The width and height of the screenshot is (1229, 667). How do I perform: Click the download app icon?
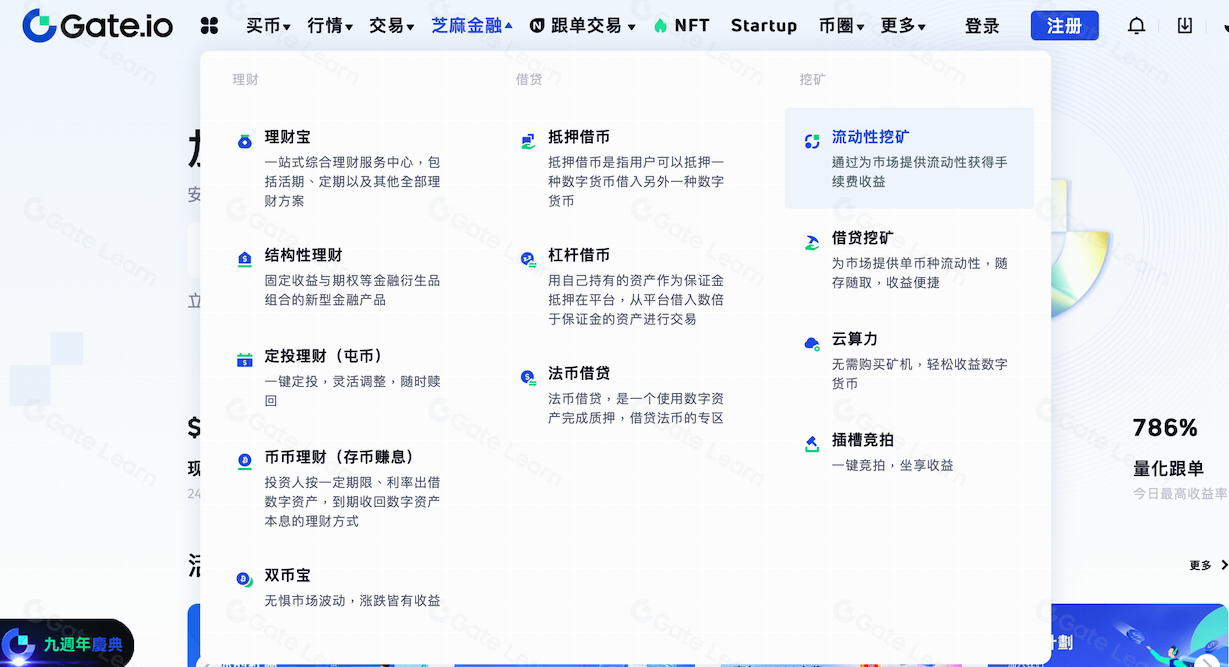coord(1185,26)
